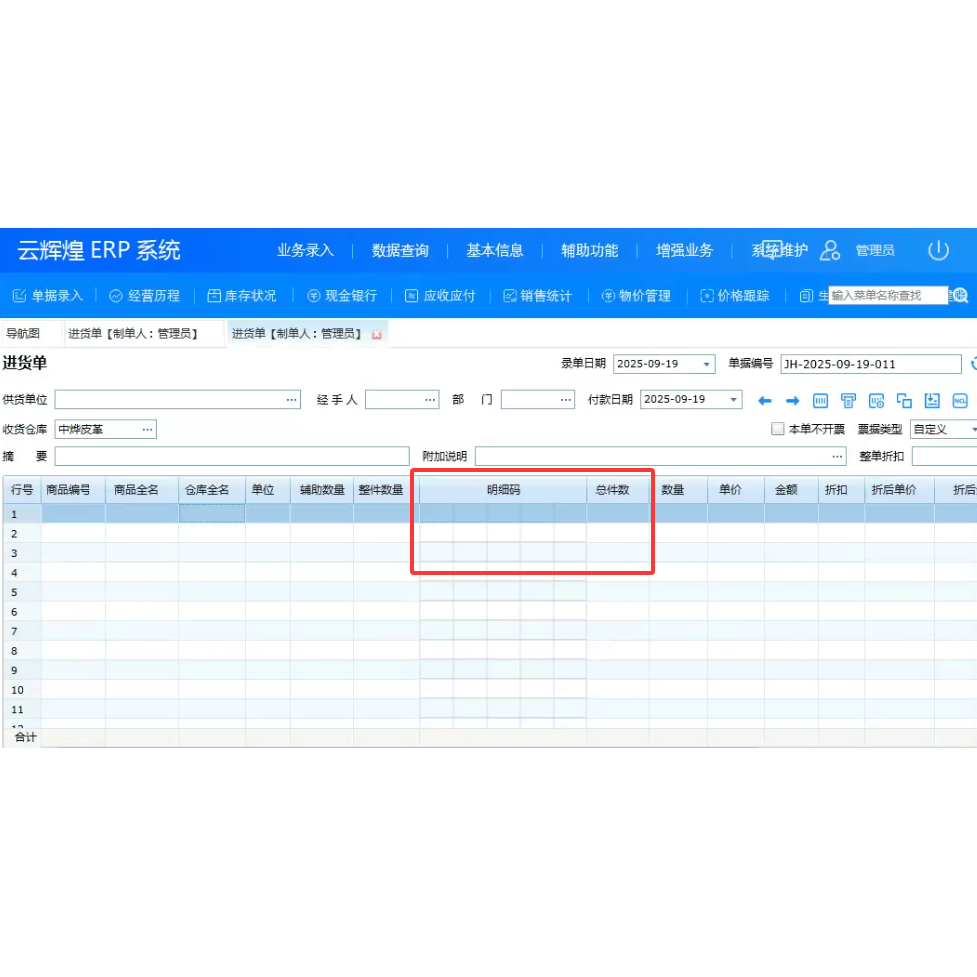Click the 数量 column header
The width and height of the screenshot is (977, 977).
point(678,490)
